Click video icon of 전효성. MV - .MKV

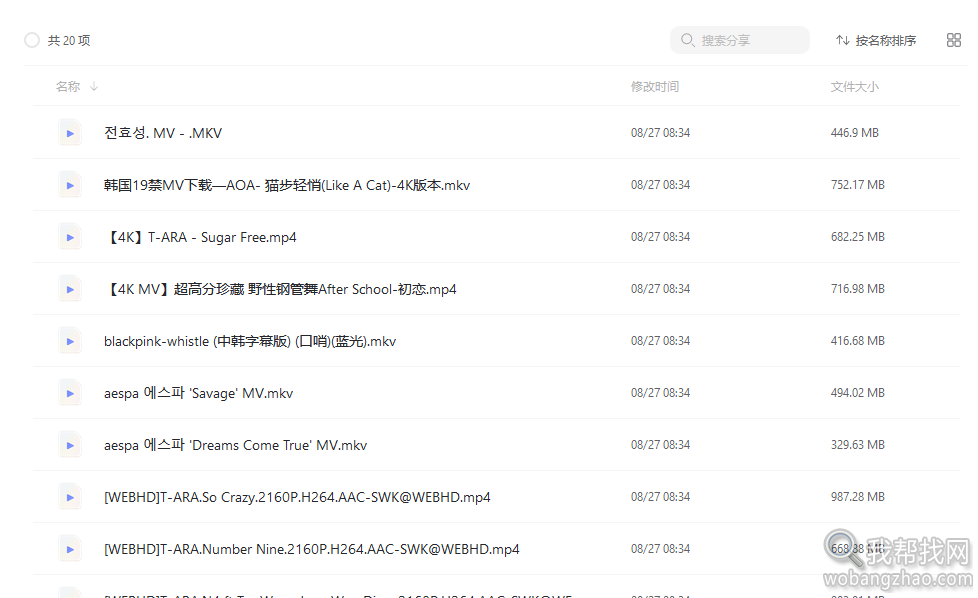click(70, 133)
